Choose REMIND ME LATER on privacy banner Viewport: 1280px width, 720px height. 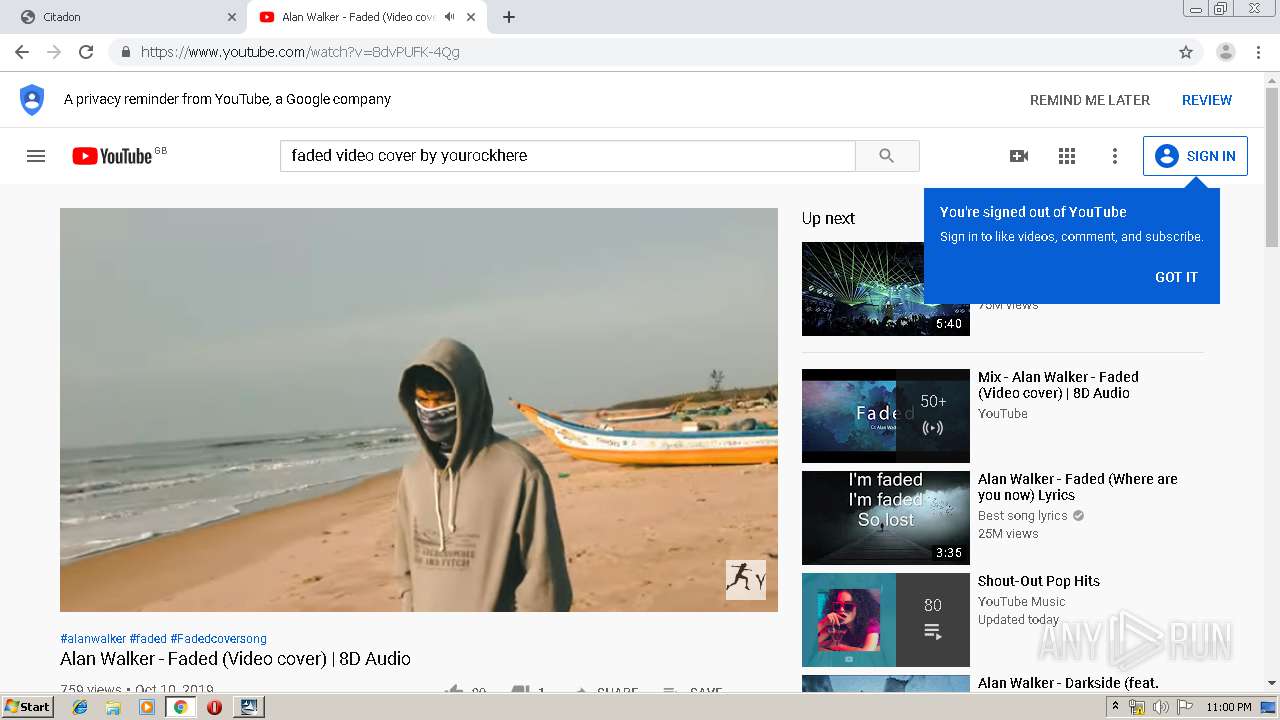coord(1090,100)
